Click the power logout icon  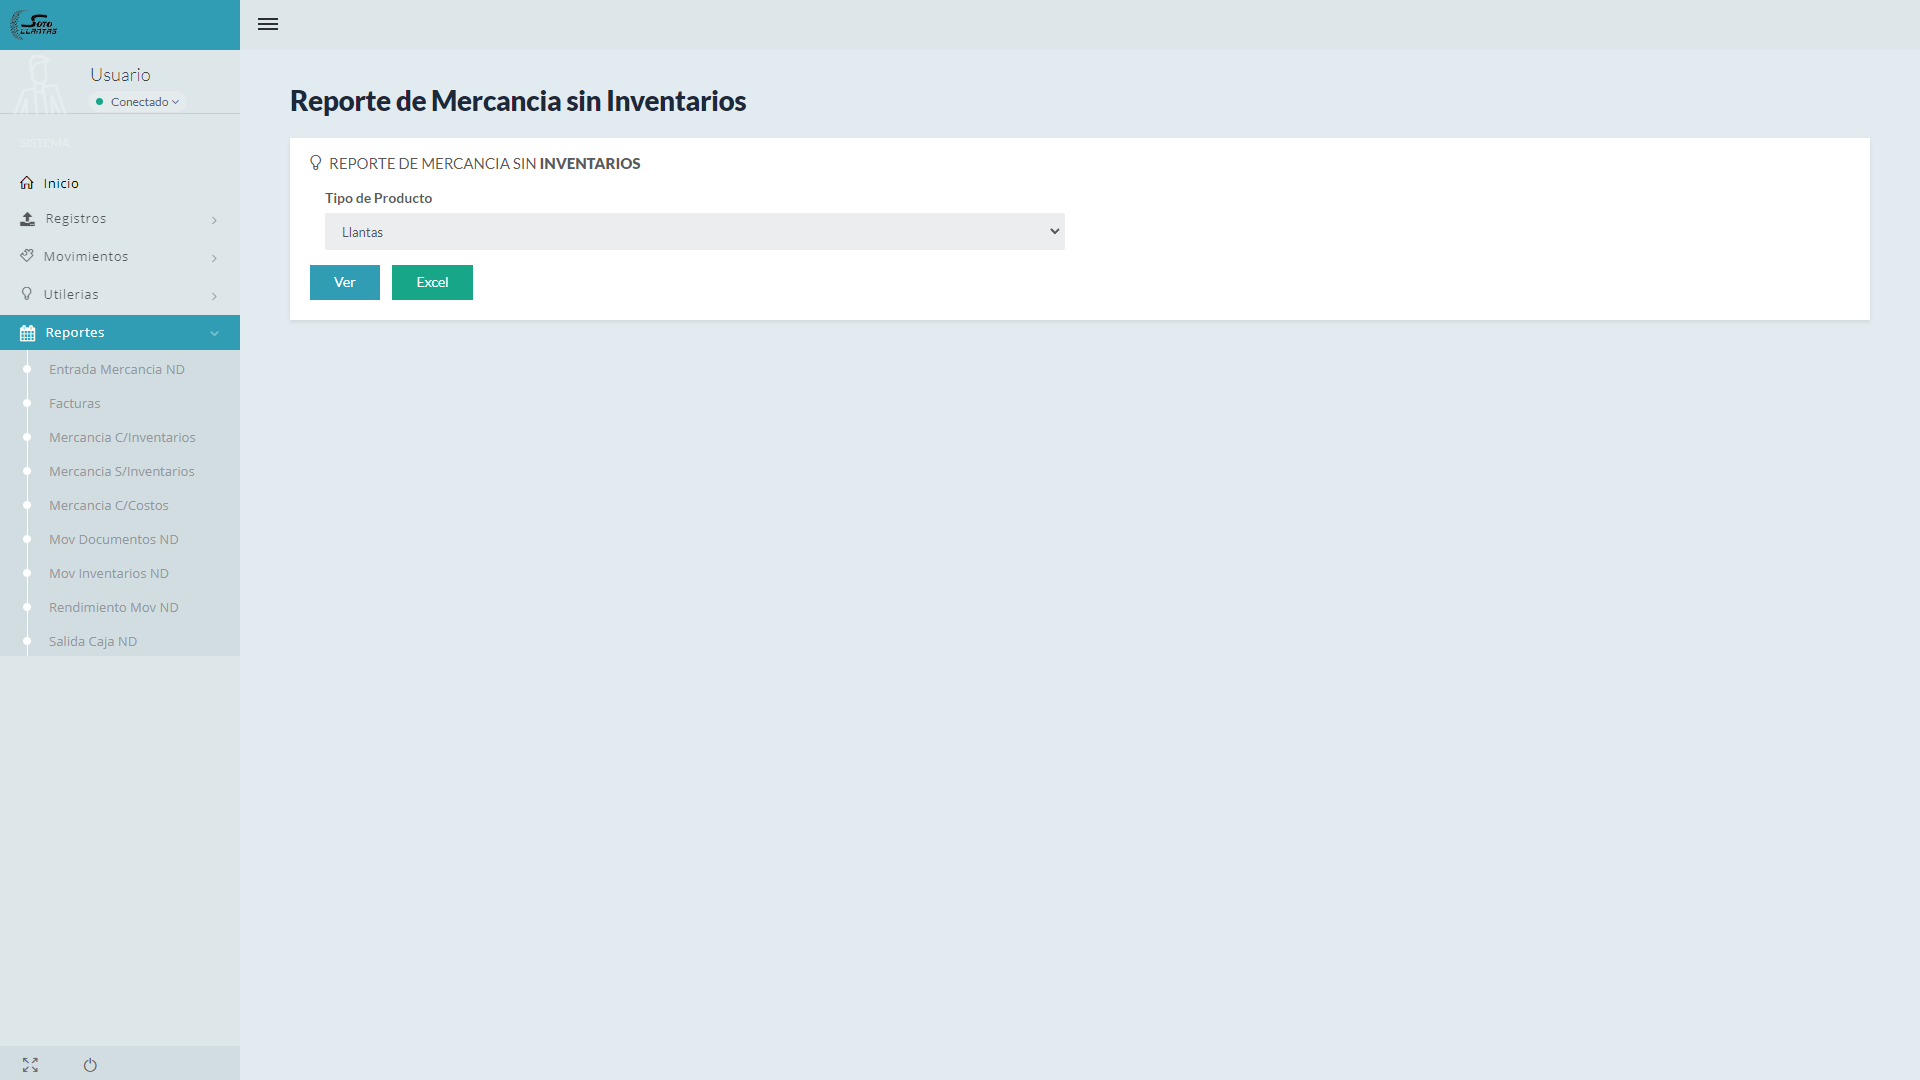click(90, 1065)
